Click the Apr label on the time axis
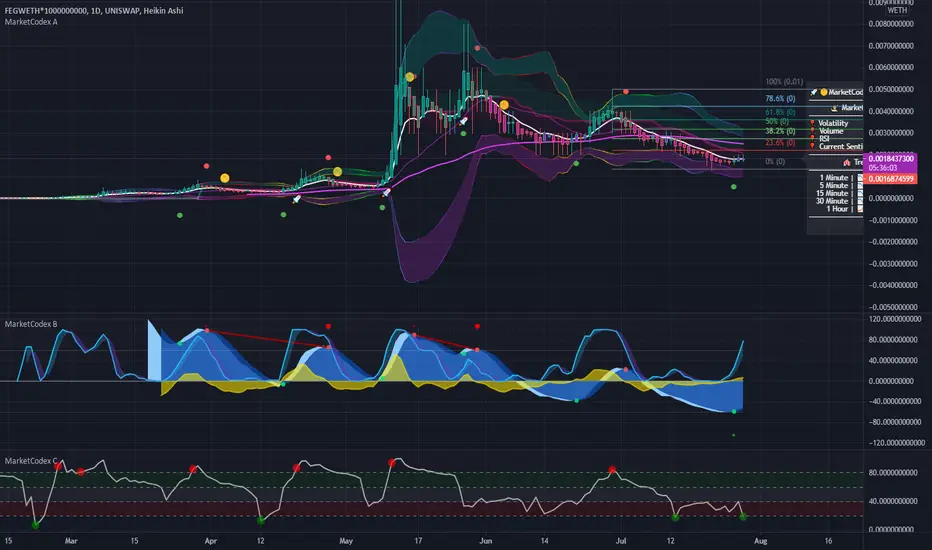932x550 pixels. [x=210, y=541]
